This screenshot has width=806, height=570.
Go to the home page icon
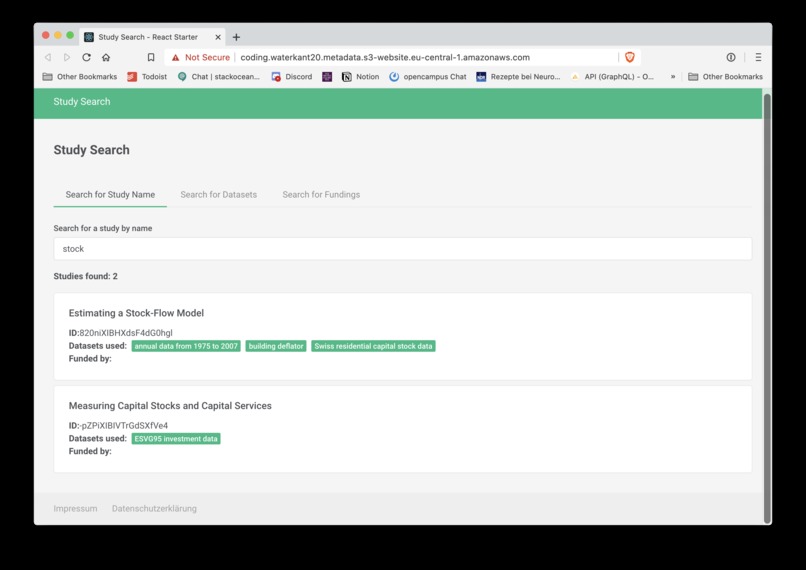click(x=106, y=57)
